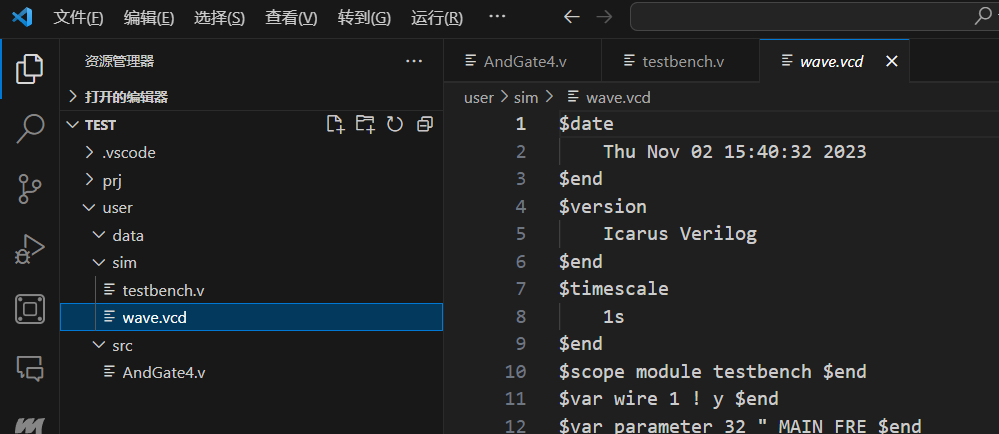Collapse the sim folder
This screenshot has width=999, height=434.
click(x=124, y=263)
